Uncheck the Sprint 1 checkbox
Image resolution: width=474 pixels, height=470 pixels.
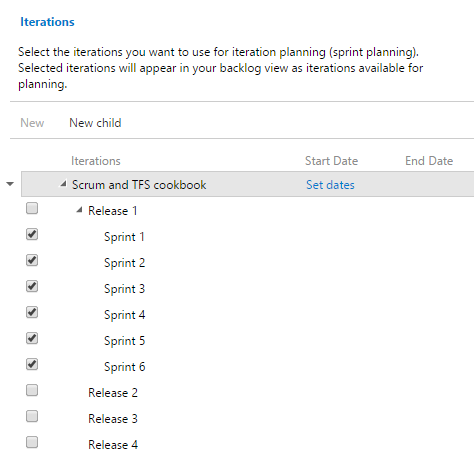pyautogui.click(x=32, y=234)
